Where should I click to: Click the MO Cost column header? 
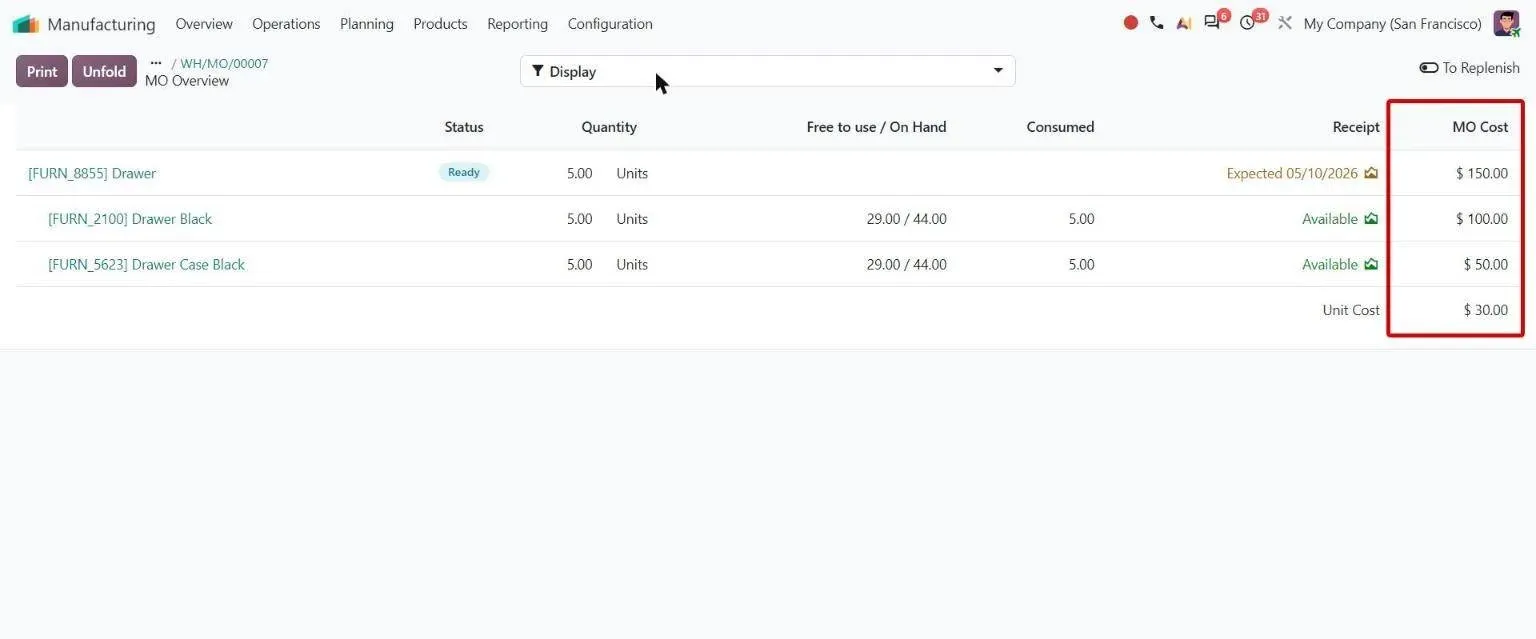point(1480,127)
